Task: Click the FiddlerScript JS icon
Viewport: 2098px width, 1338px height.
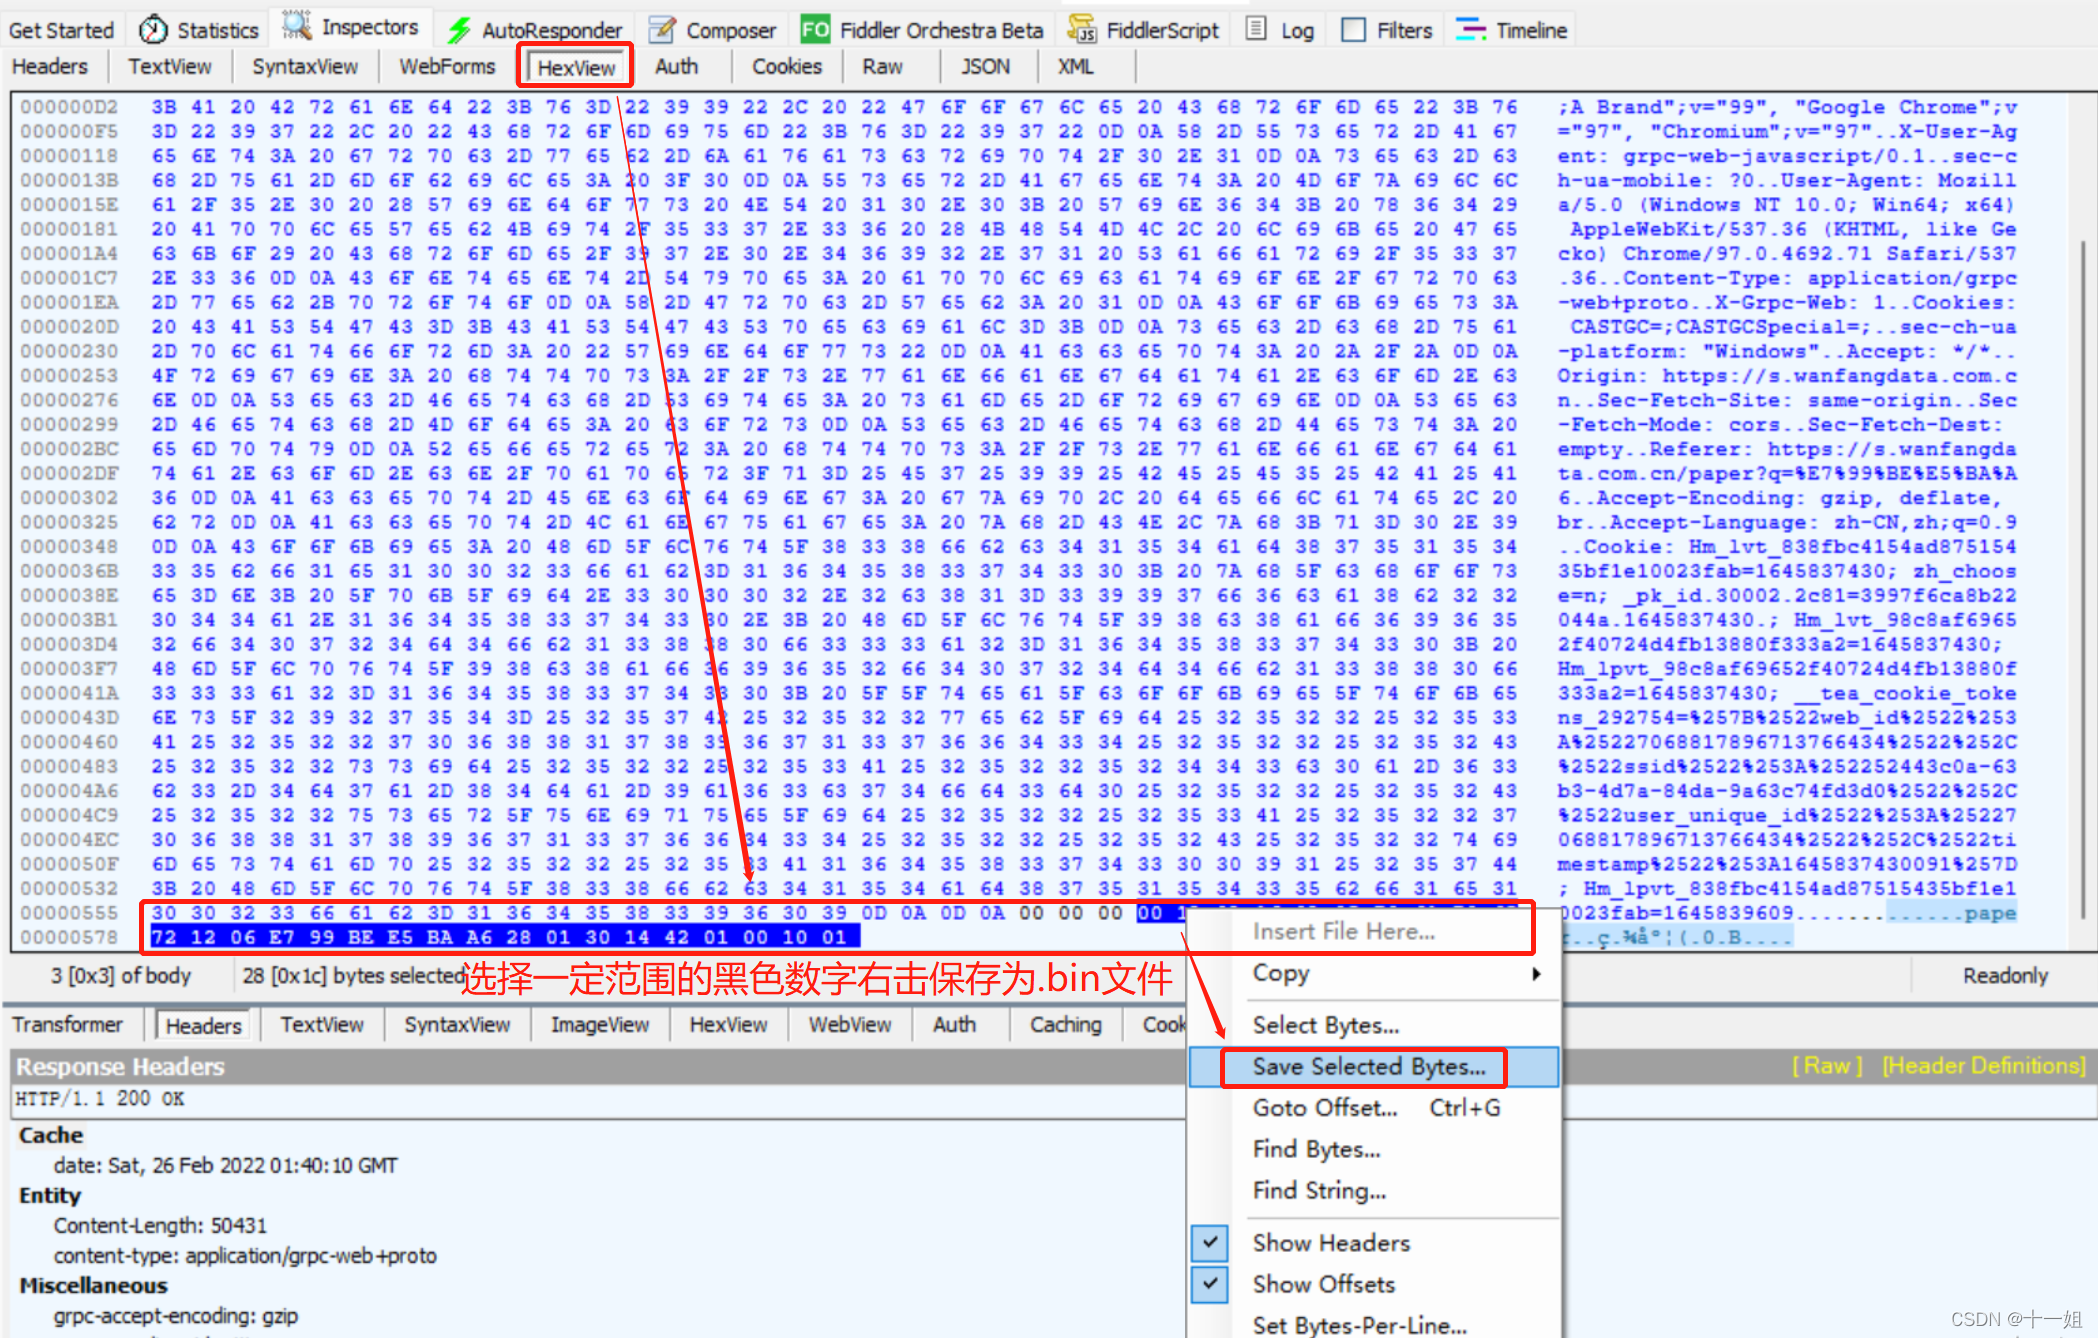Action: 1081,30
